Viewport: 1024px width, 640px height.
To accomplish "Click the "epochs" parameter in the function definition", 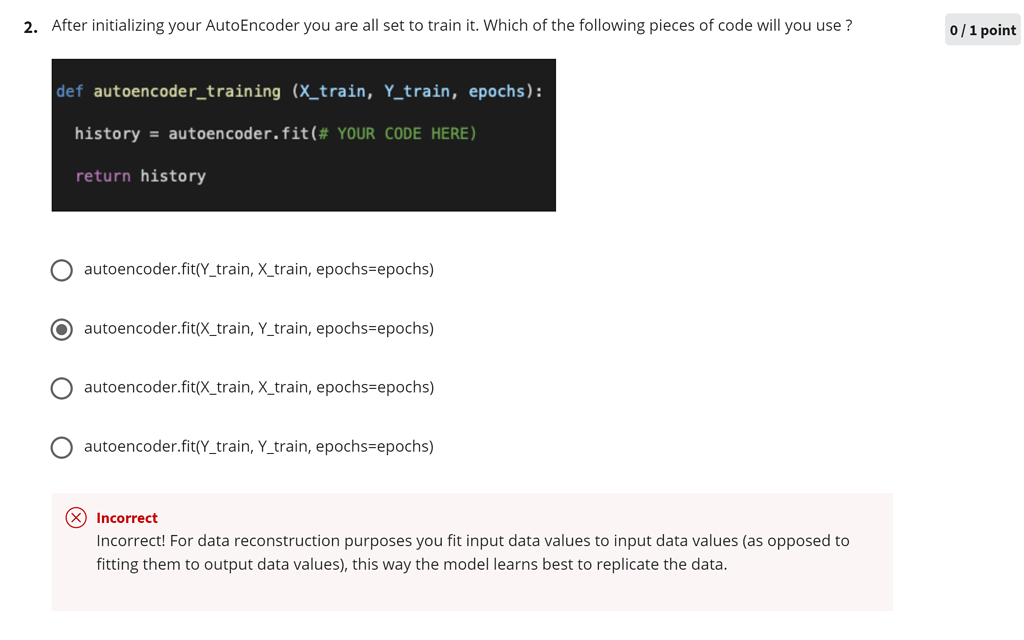I will [x=497, y=91].
